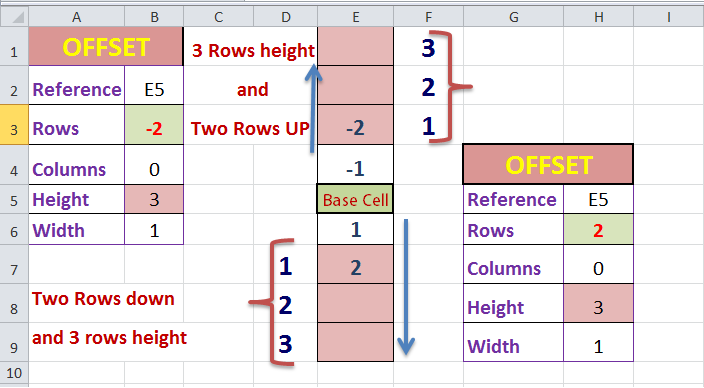Click the green Base Cell in E5
This screenshot has width=704, height=388.
click(x=355, y=199)
